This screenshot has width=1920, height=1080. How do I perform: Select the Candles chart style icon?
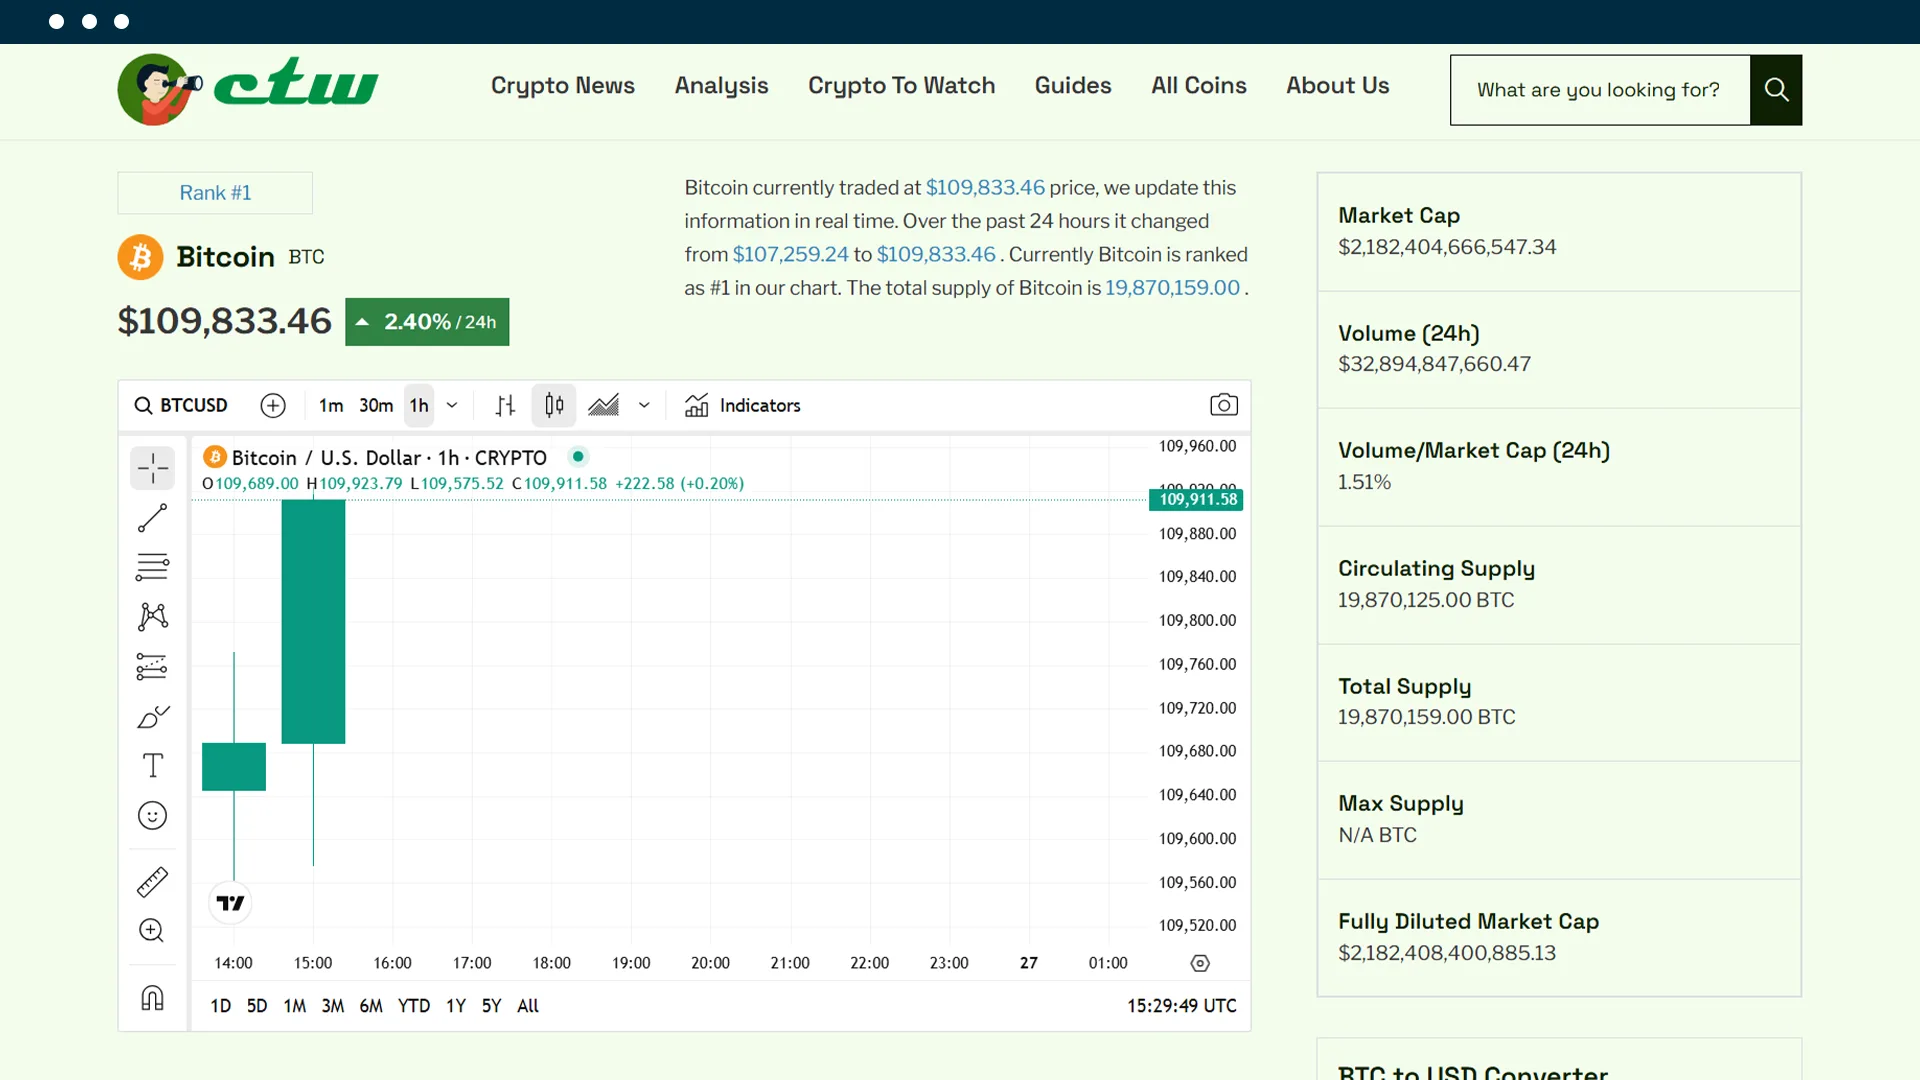554,405
